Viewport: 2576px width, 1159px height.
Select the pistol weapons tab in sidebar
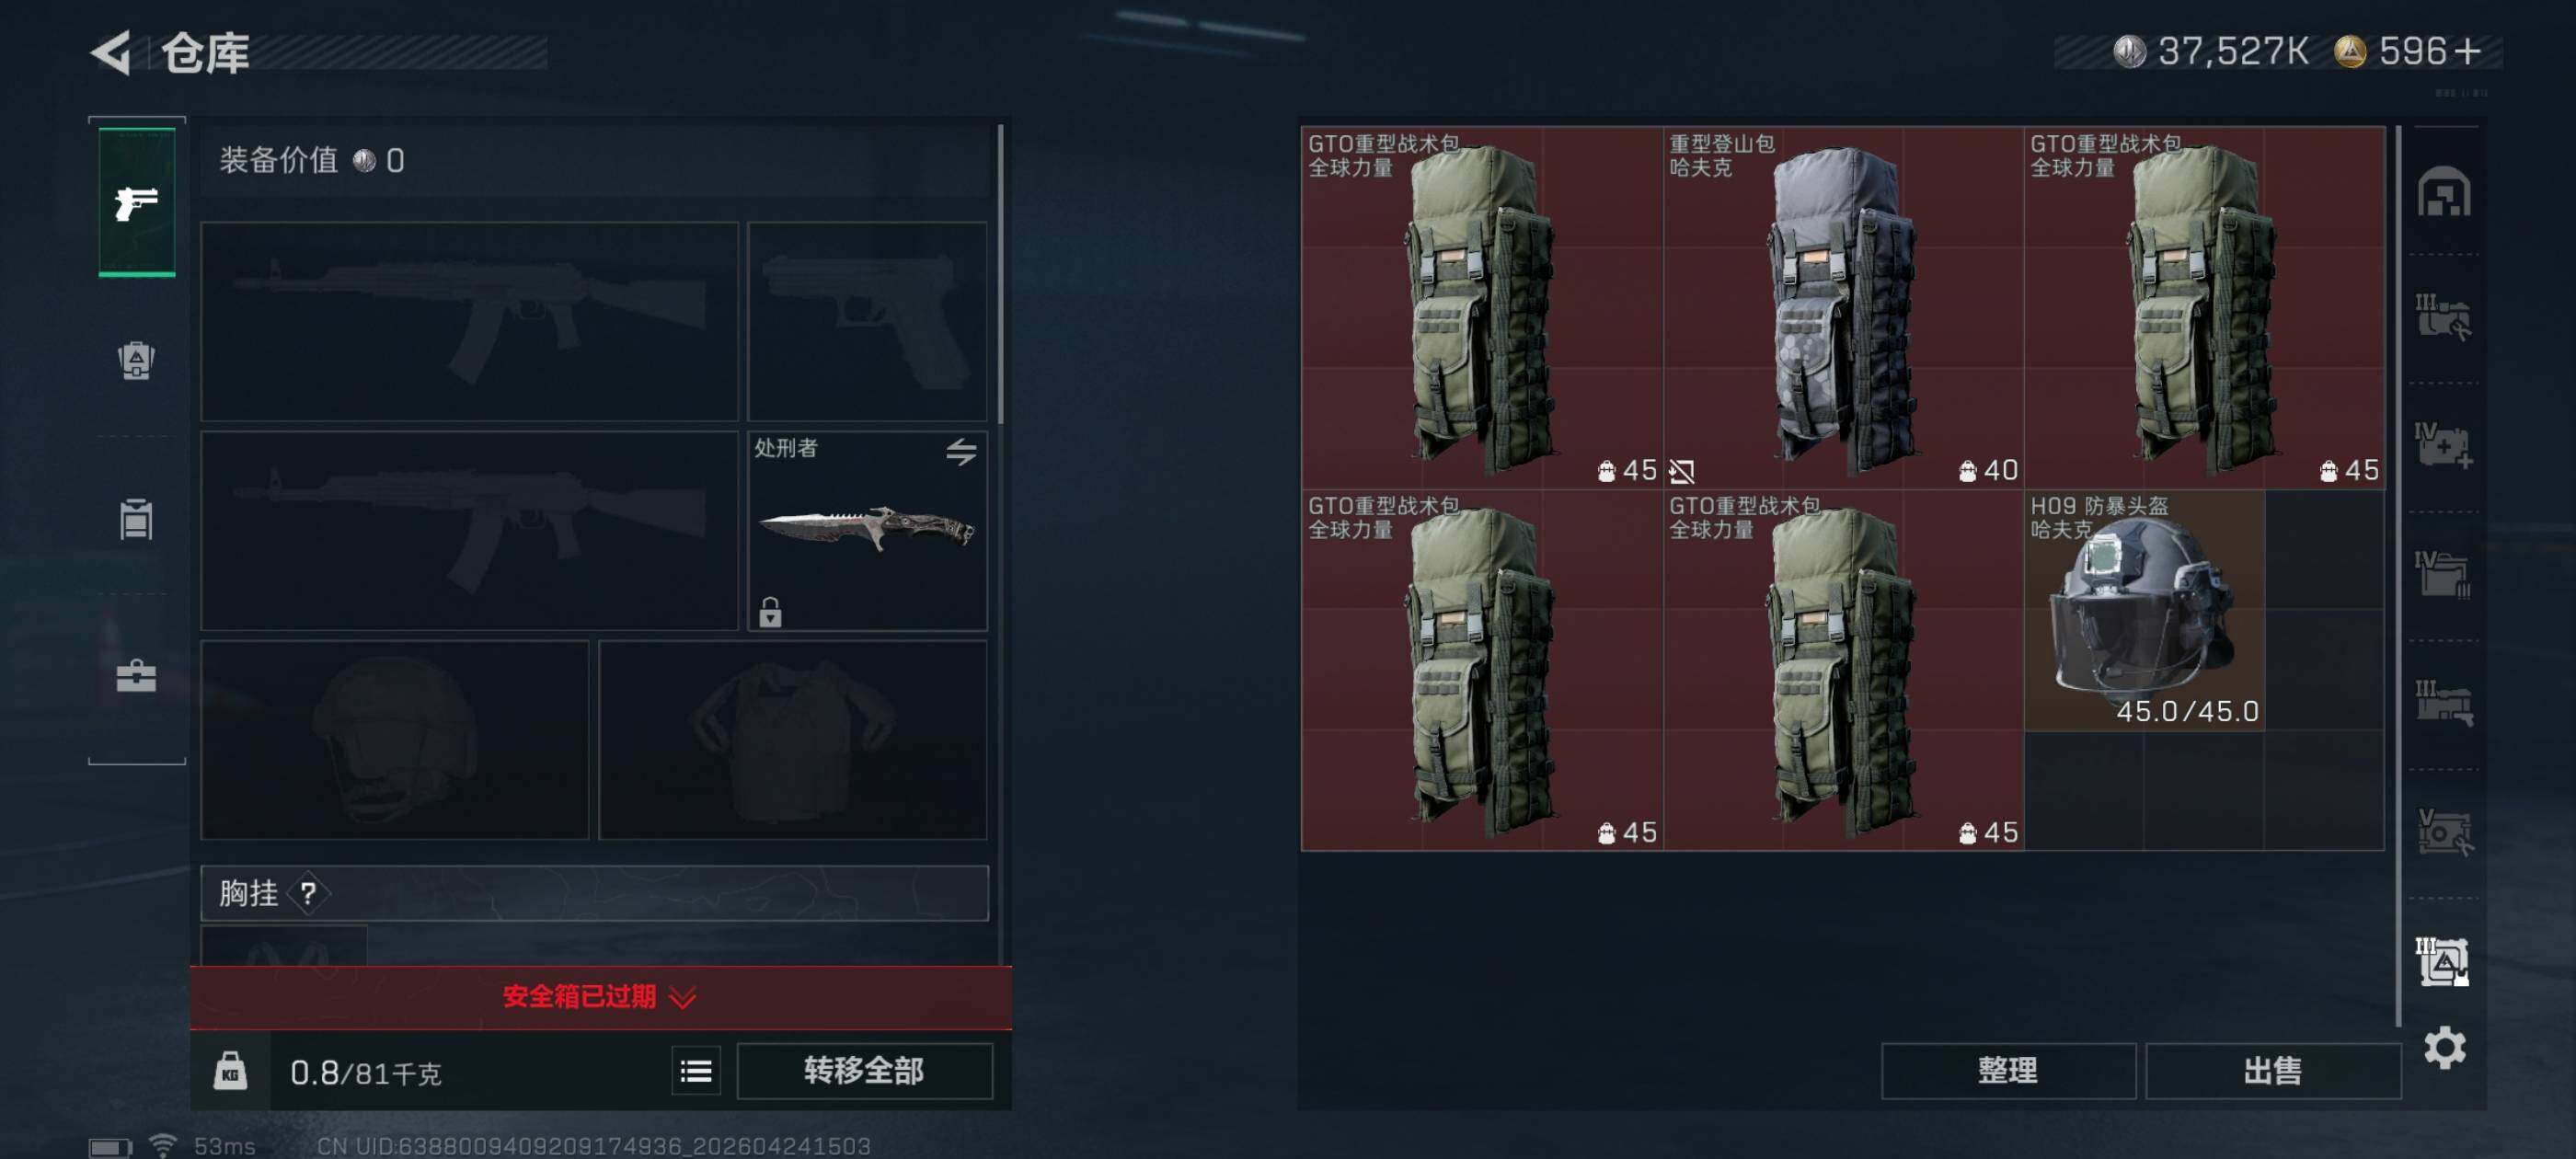point(137,202)
